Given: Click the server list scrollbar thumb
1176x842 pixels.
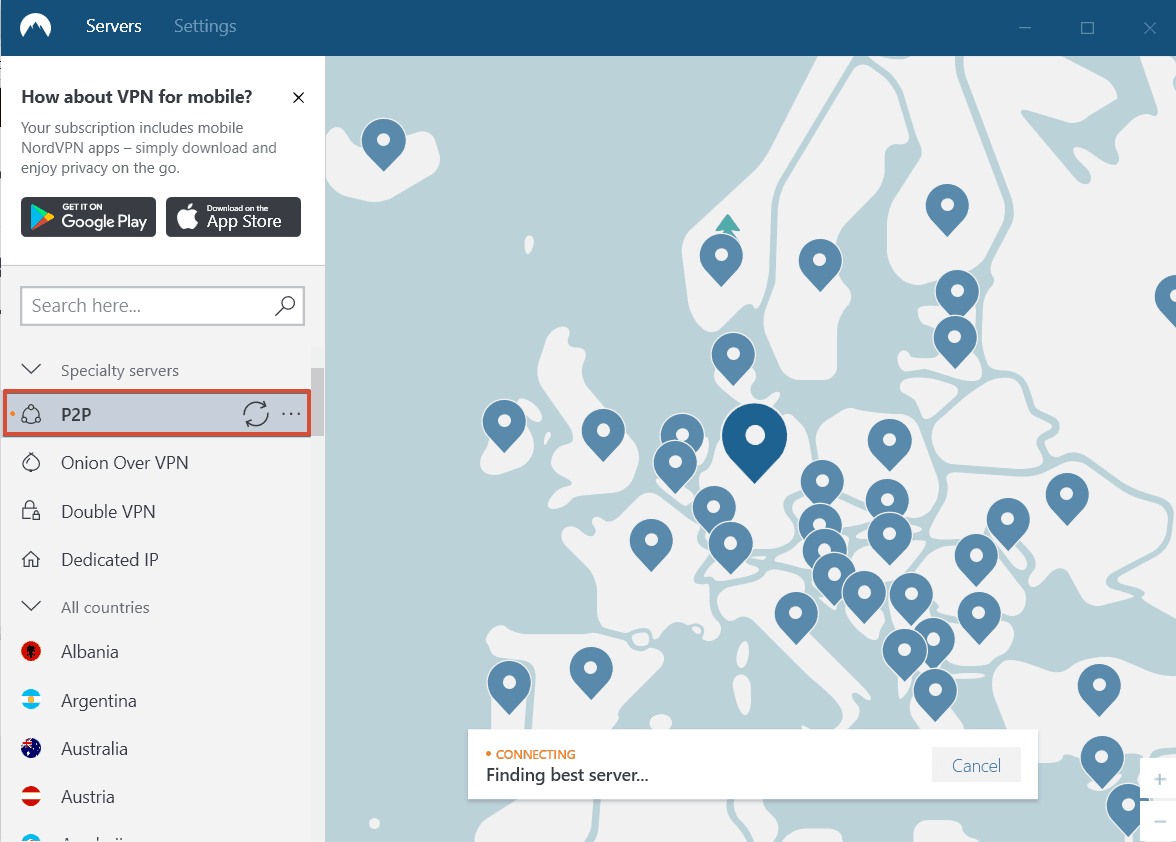Looking at the screenshot, I should click(317, 401).
